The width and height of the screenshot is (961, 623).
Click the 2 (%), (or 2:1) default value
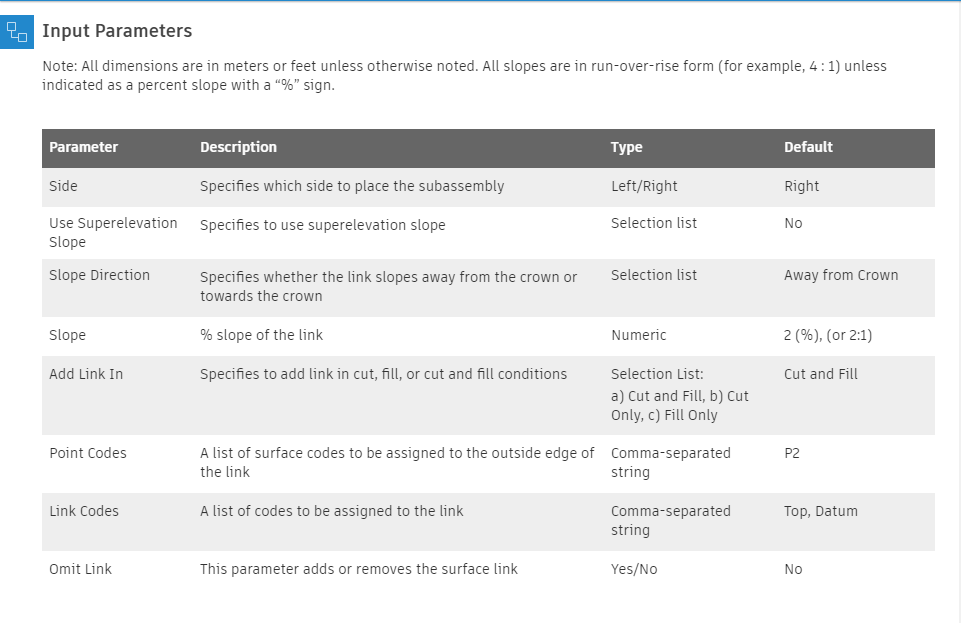coord(828,335)
